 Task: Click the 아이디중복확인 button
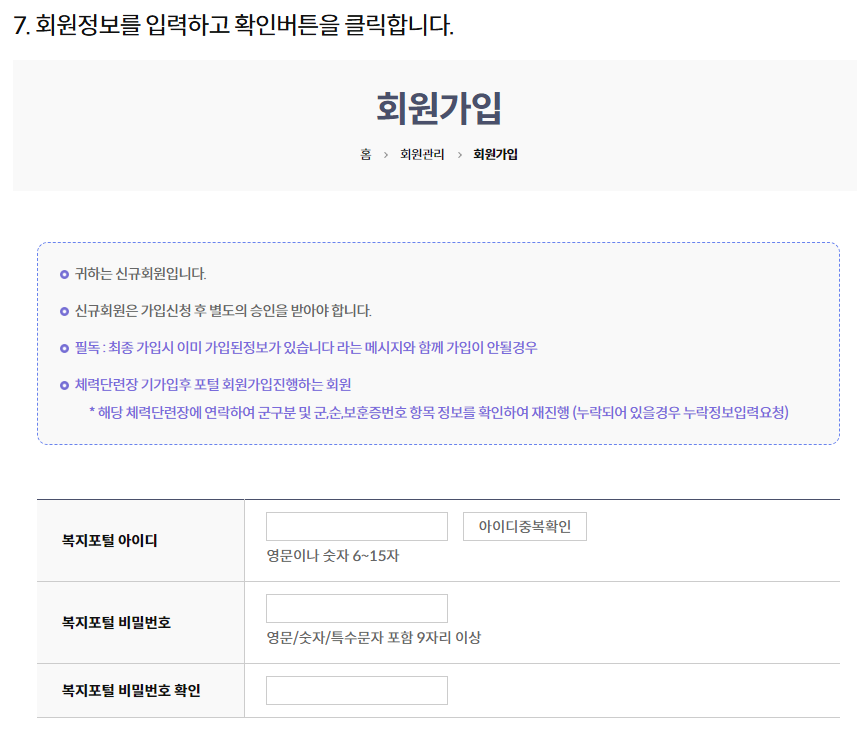point(524,526)
